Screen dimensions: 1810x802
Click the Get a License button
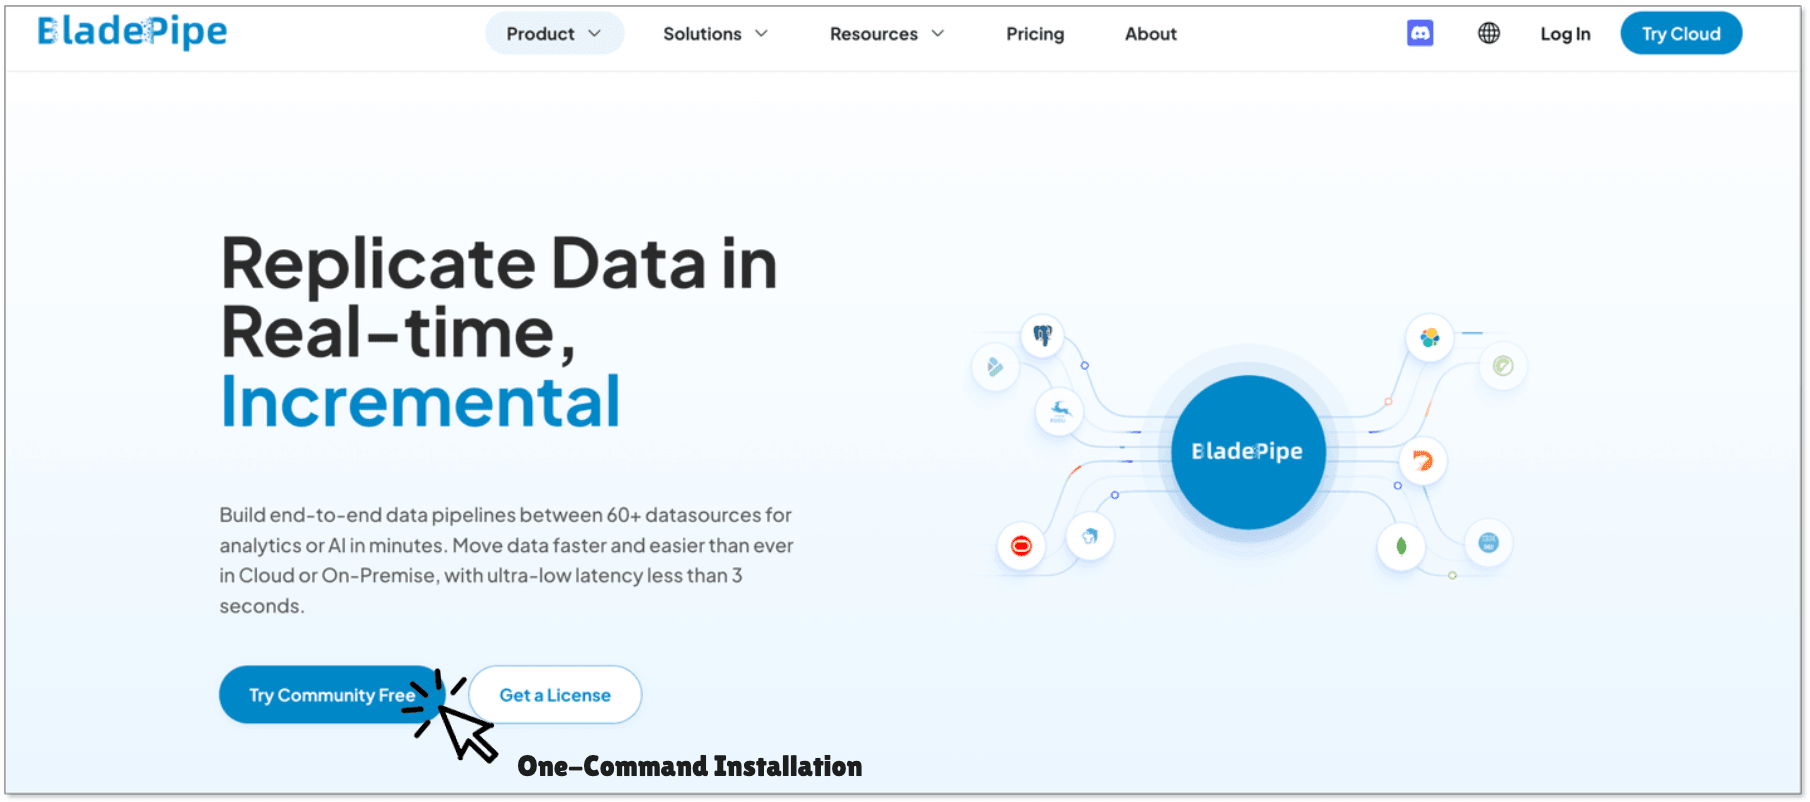[x=555, y=695]
